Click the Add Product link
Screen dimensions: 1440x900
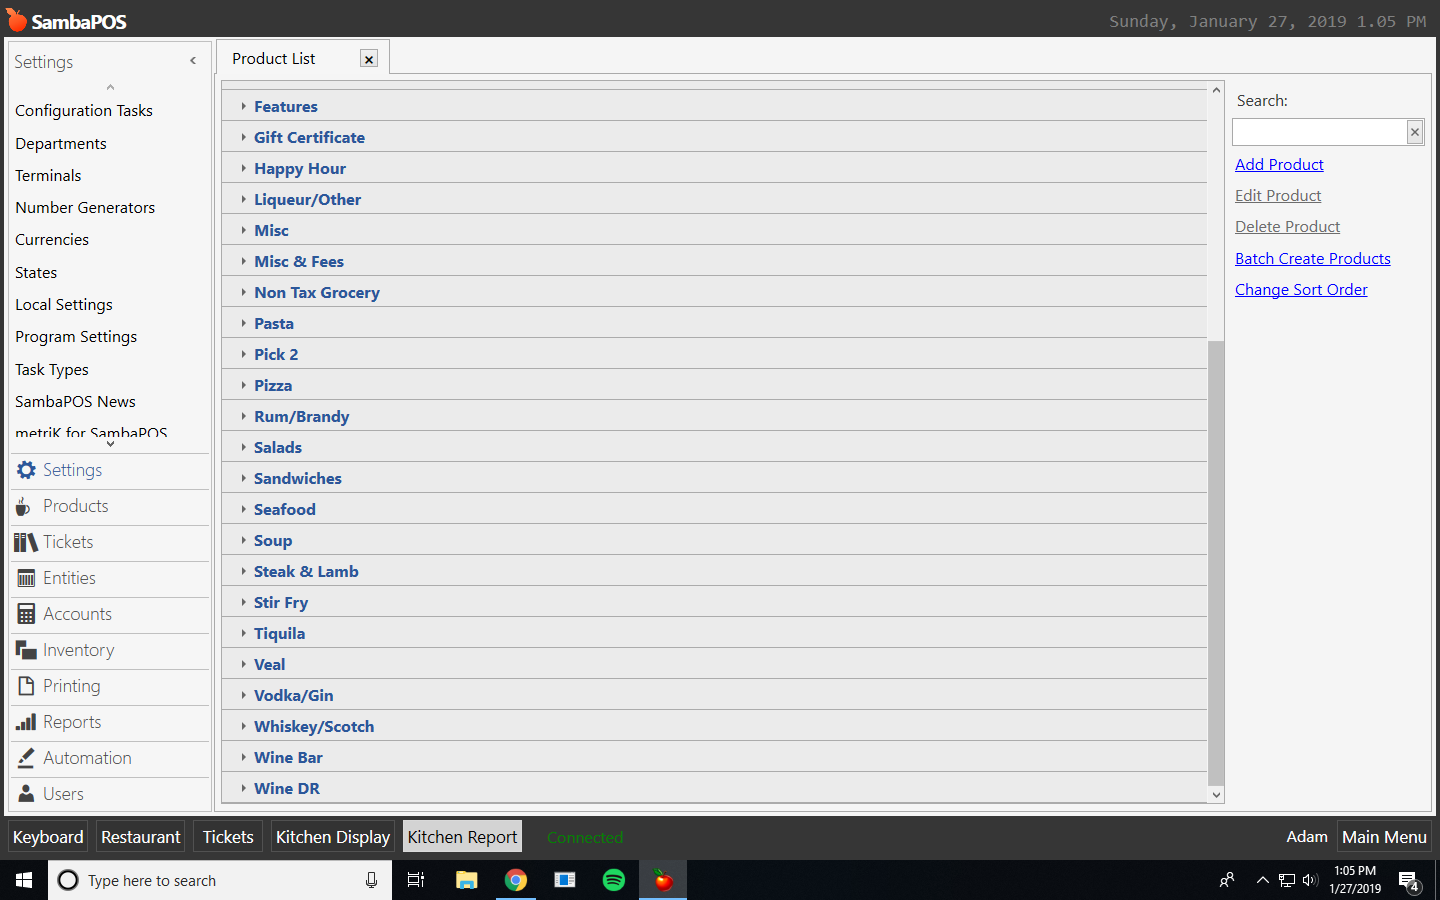click(1279, 165)
